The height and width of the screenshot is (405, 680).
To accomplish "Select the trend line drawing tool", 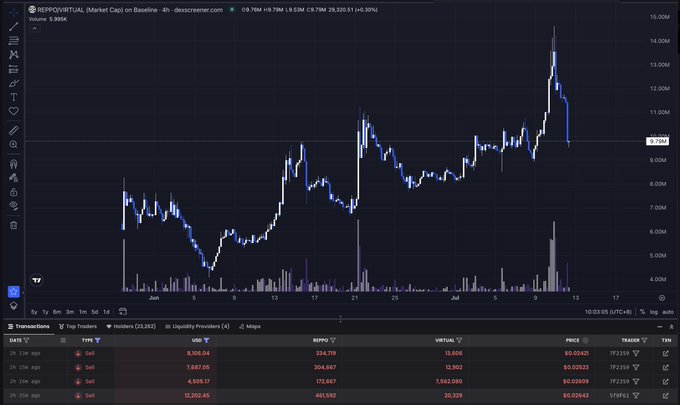I will pos(13,26).
